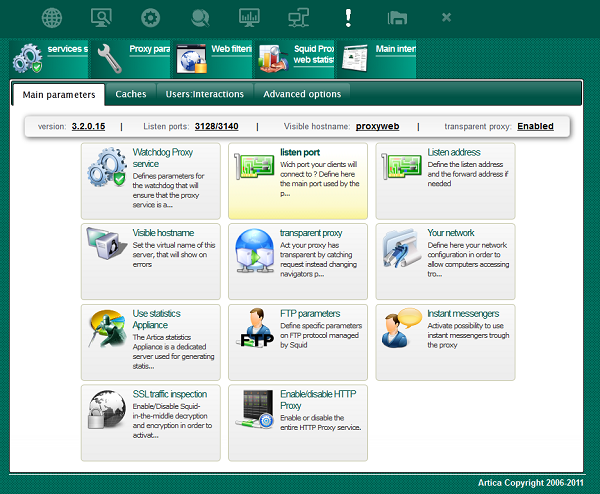This screenshot has width=600, height=494.
Task: Click the transparent proxy globe icon
Action: point(254,250)
